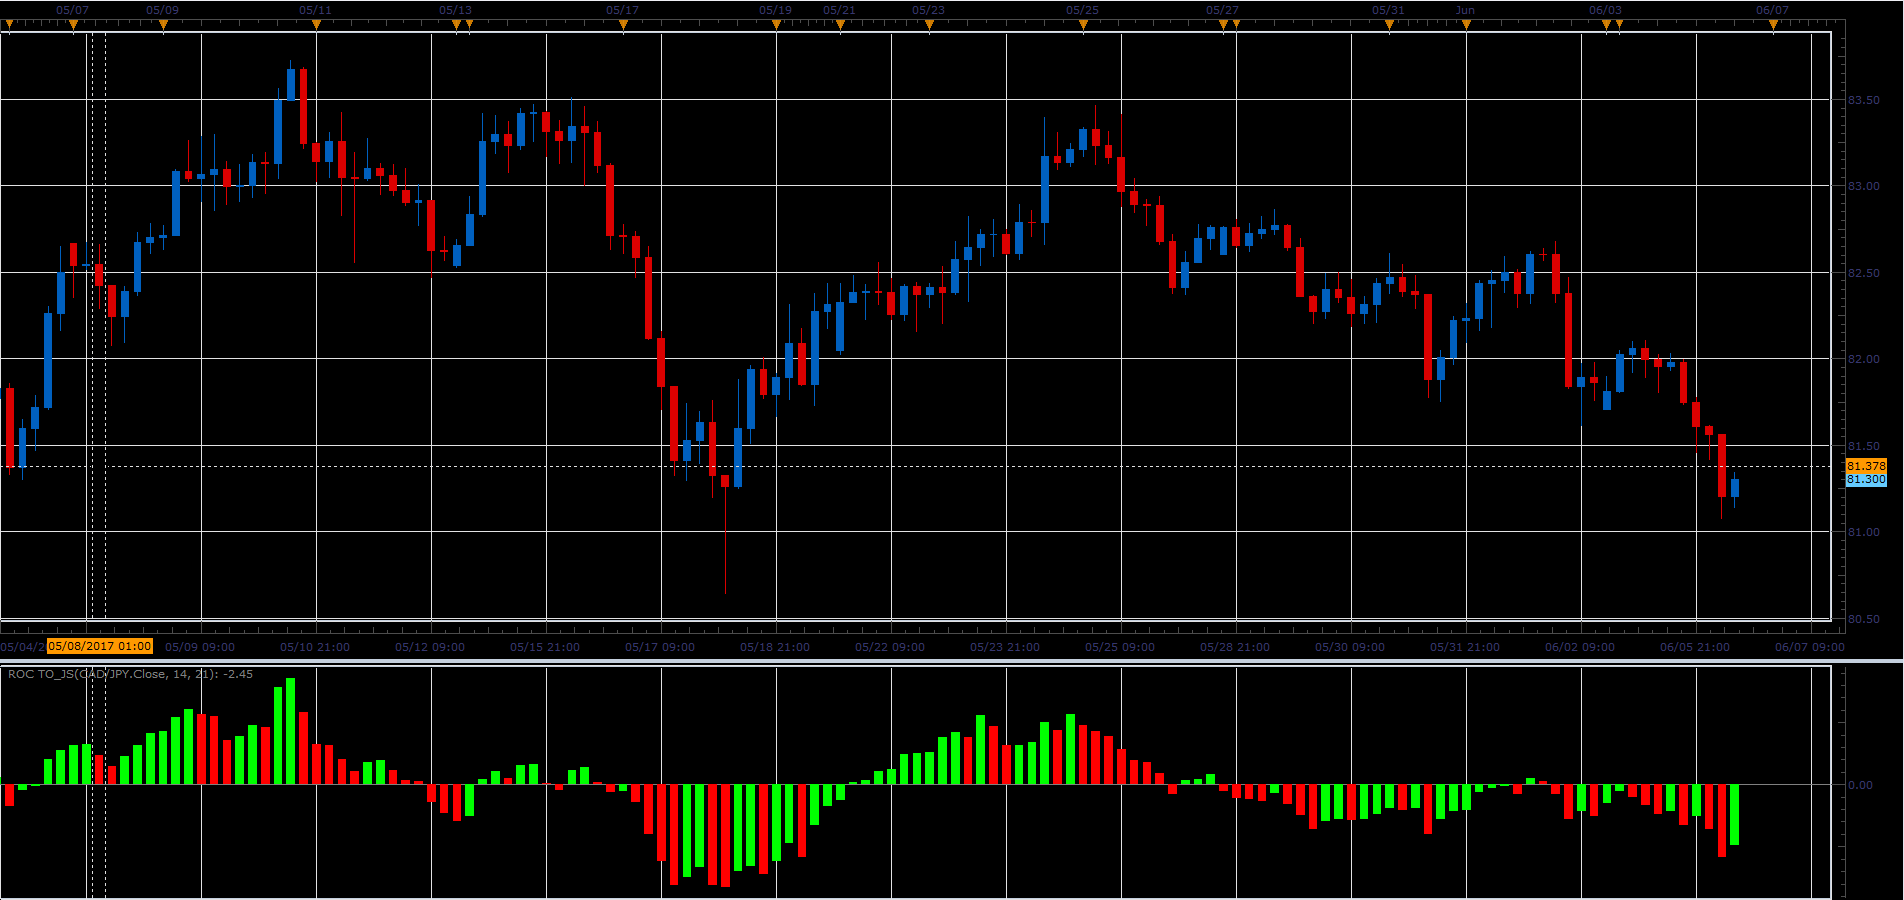This screenshot has width=1904, height=900.
Task: Click the 05/18 21:00 time axis label
Action: 775,647
